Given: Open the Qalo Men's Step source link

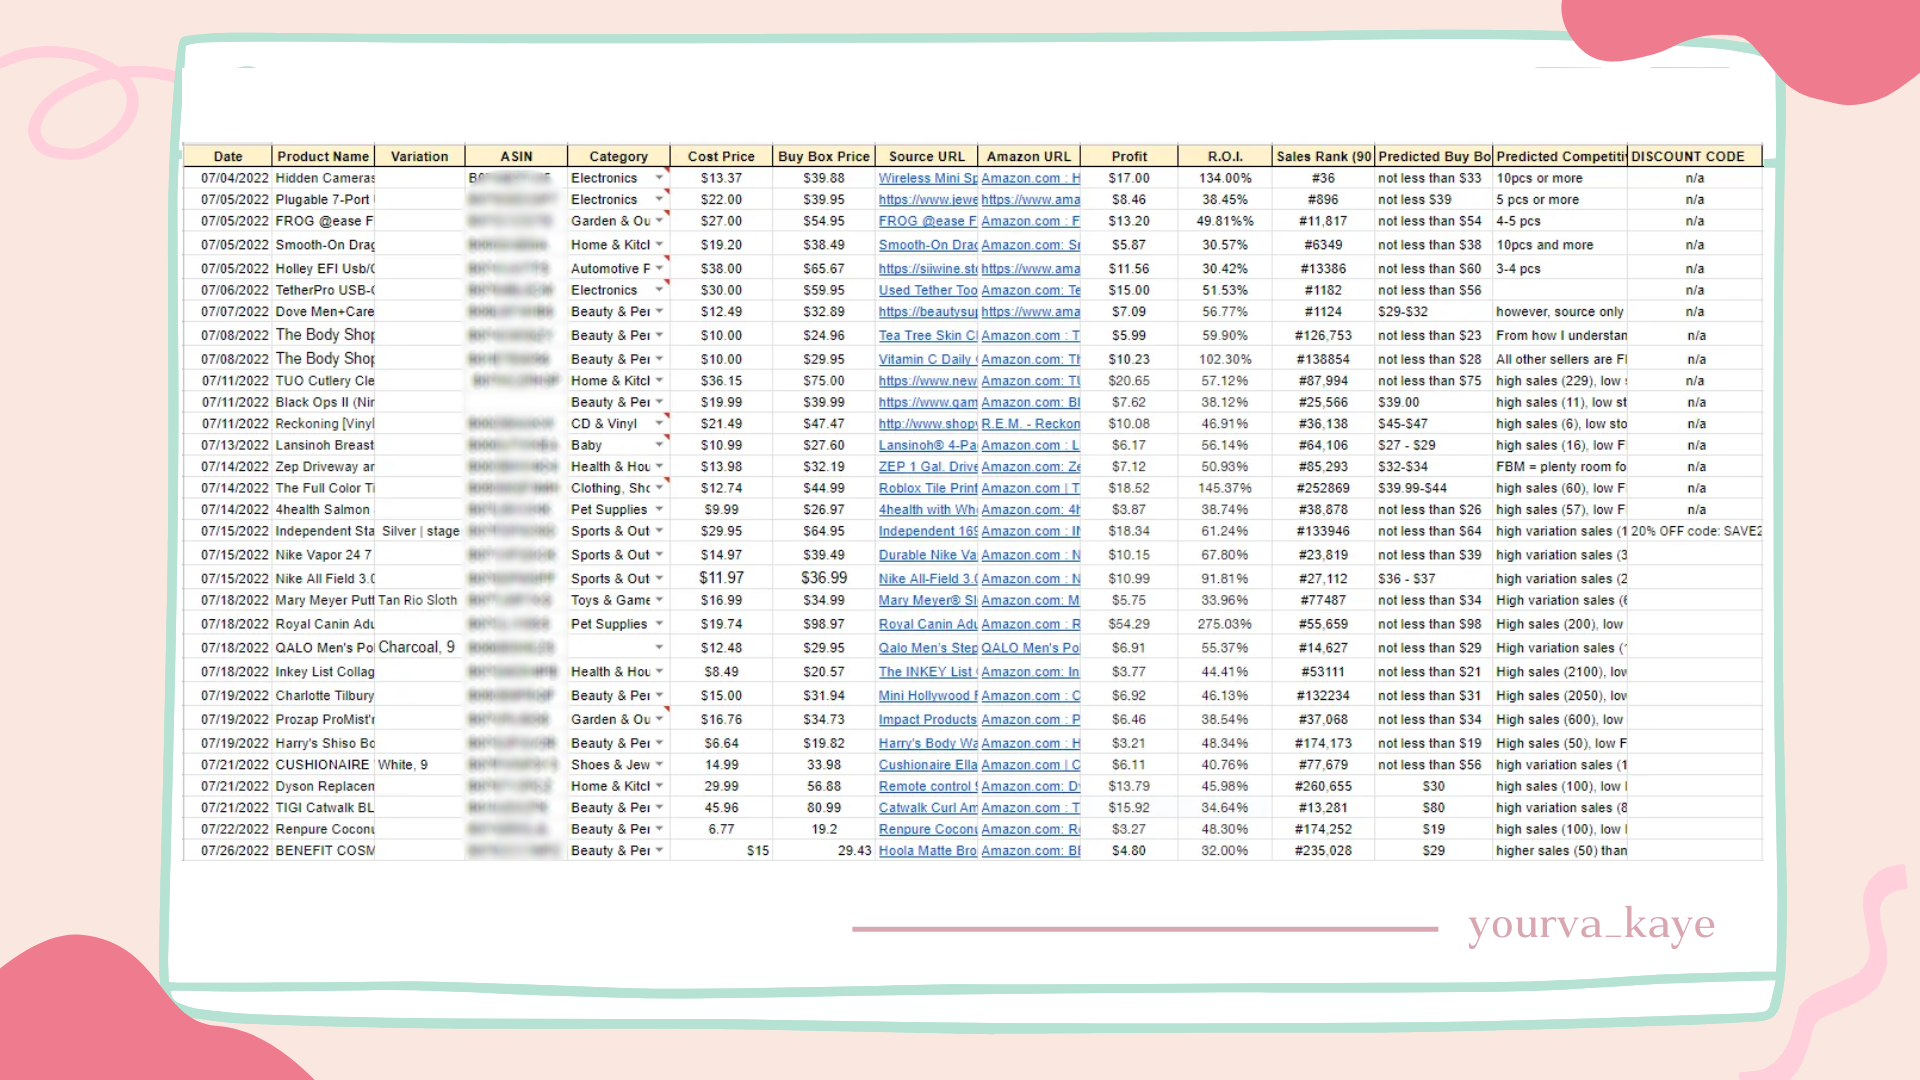Looking at the screenshot, I should 928,648.
